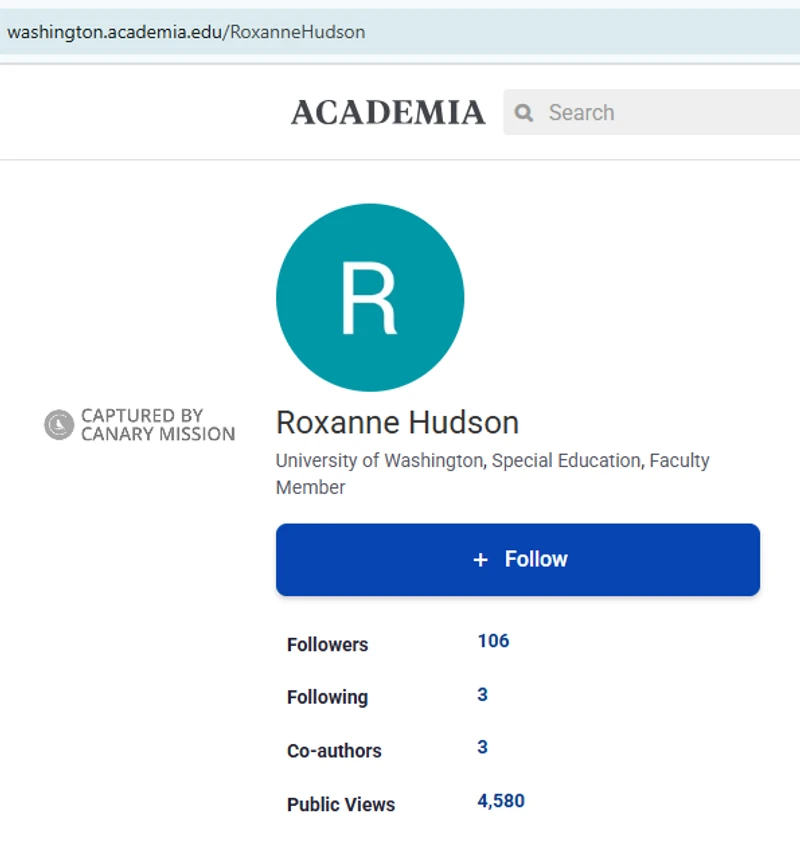Click the search icon inside the search bar
This screenshot has width=800, height=847.
tap(524, 113)
